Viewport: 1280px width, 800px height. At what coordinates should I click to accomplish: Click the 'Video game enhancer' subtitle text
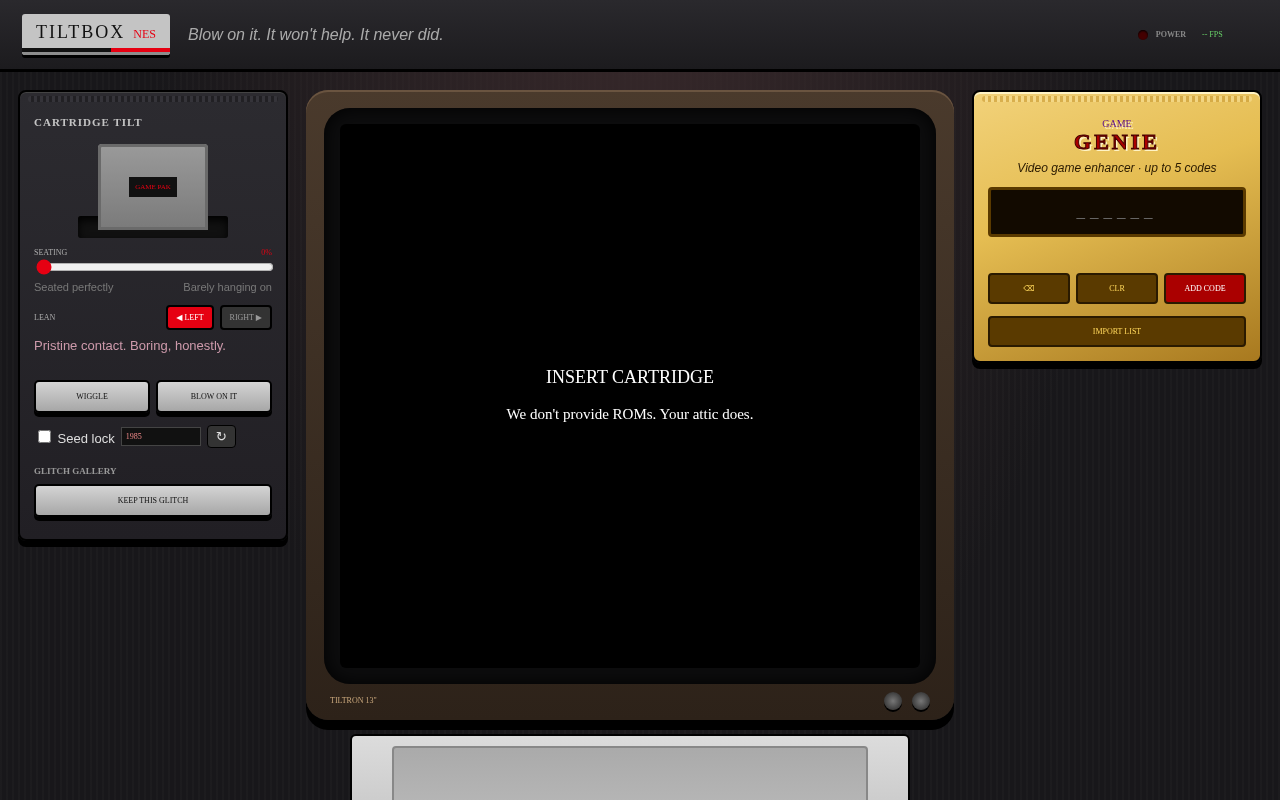pos(1117,168)
